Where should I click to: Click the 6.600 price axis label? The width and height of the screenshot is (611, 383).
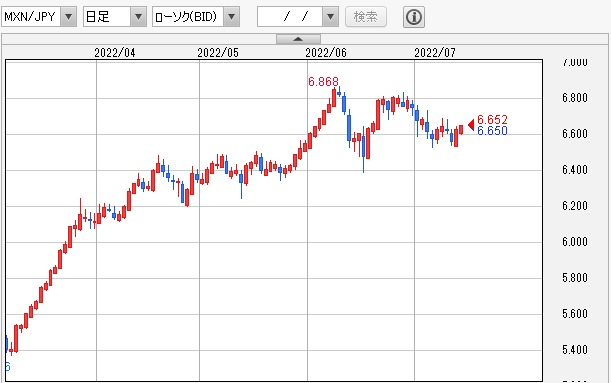(x=575, y=134)
